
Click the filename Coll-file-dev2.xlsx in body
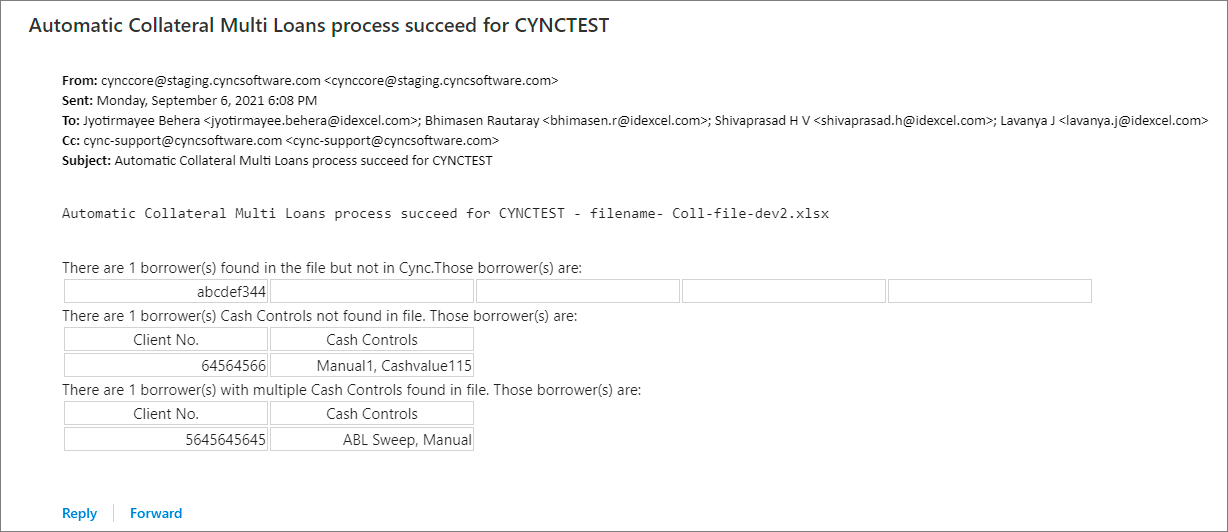[x=750, y=213]
